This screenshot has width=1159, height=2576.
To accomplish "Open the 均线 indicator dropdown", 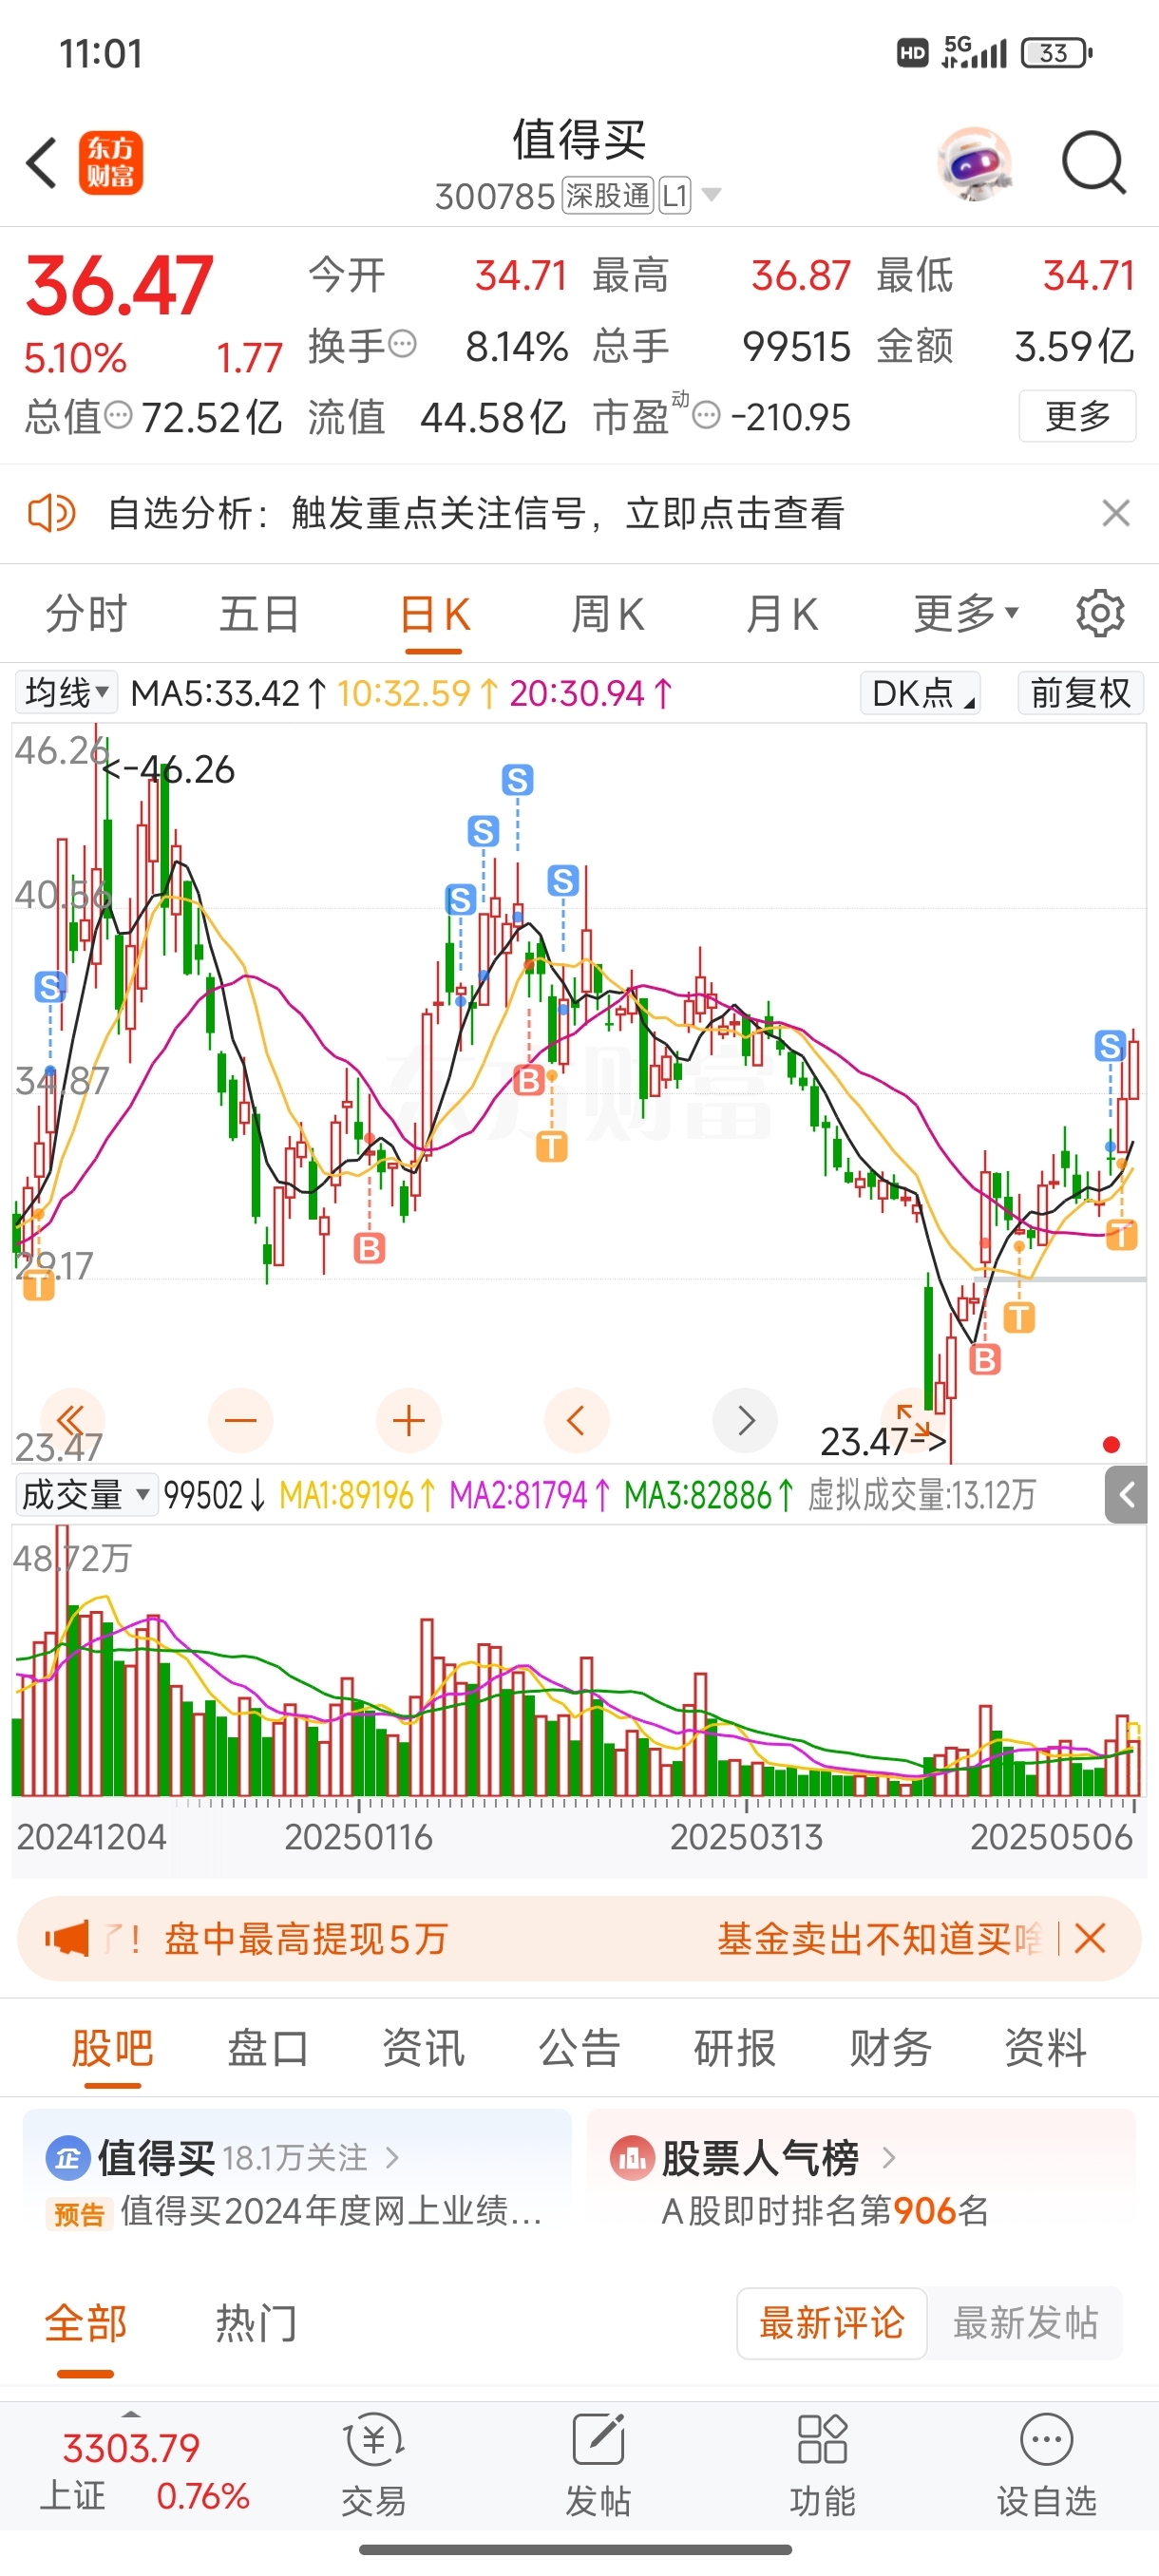I will (x=66, y=692).
